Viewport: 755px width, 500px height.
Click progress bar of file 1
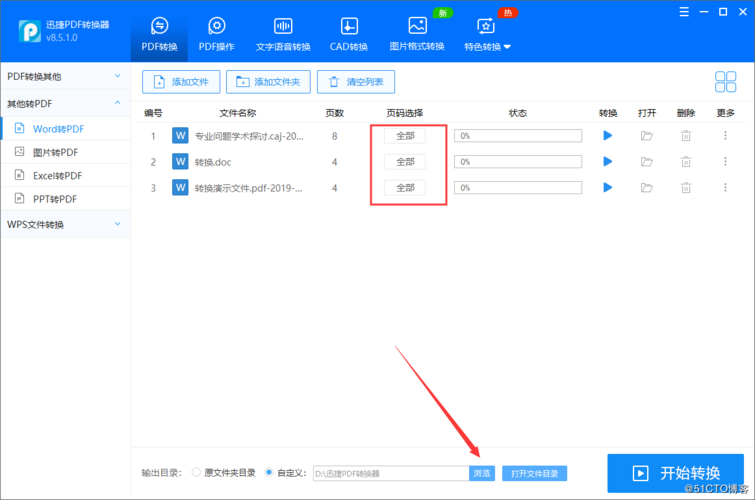[x=518, y=136]
